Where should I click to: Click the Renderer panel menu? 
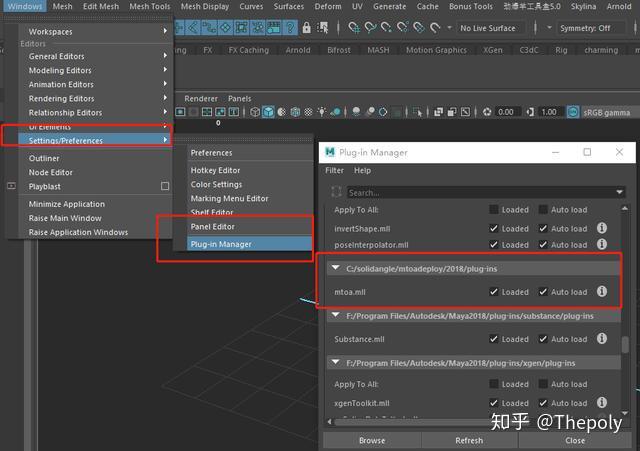tap(201, 98)
